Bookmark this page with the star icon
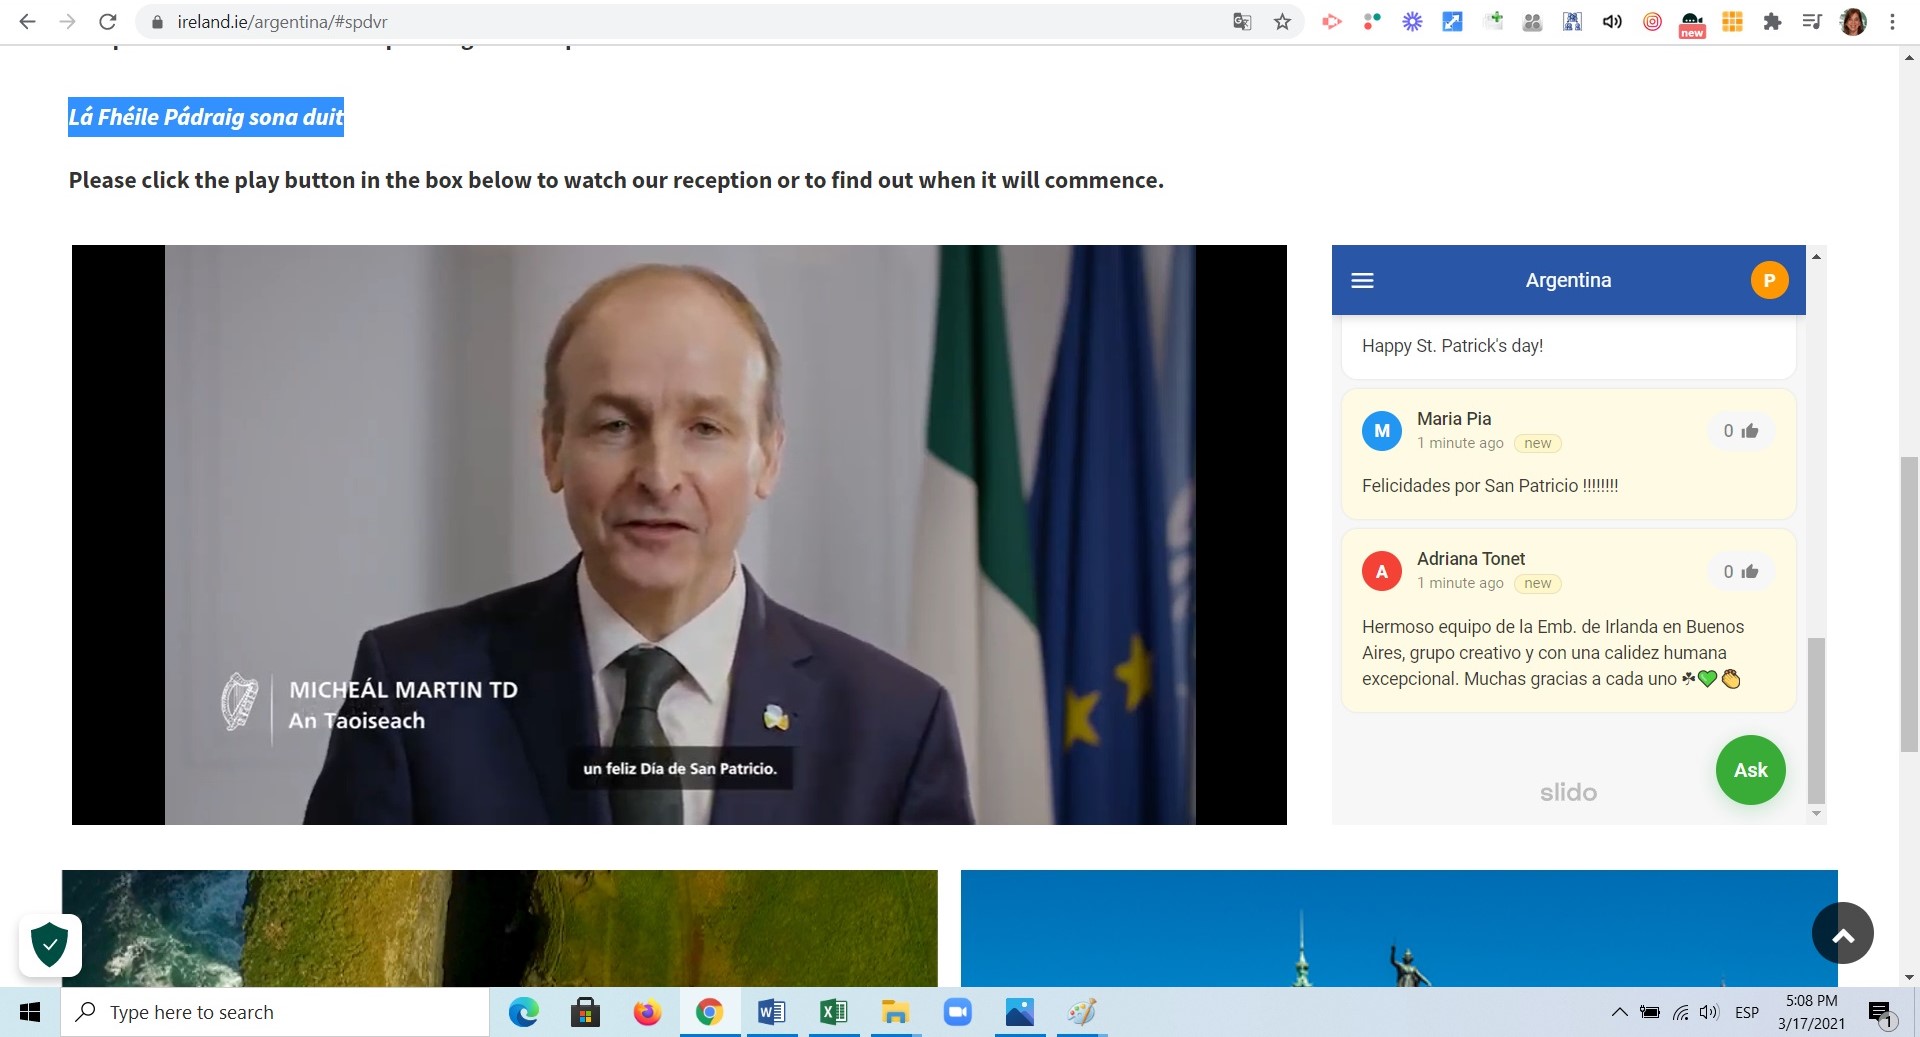1920x1037 pixels. coord(1282,22)
